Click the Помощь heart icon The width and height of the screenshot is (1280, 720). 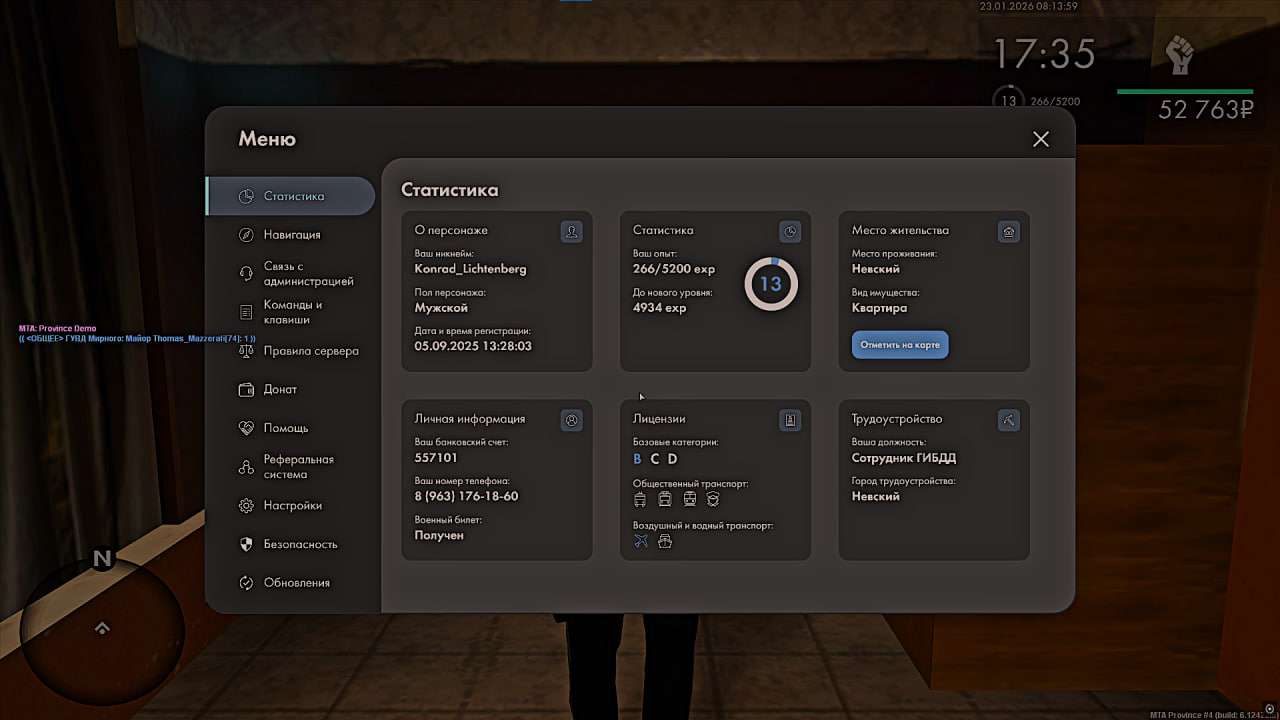tap(246, 428)
